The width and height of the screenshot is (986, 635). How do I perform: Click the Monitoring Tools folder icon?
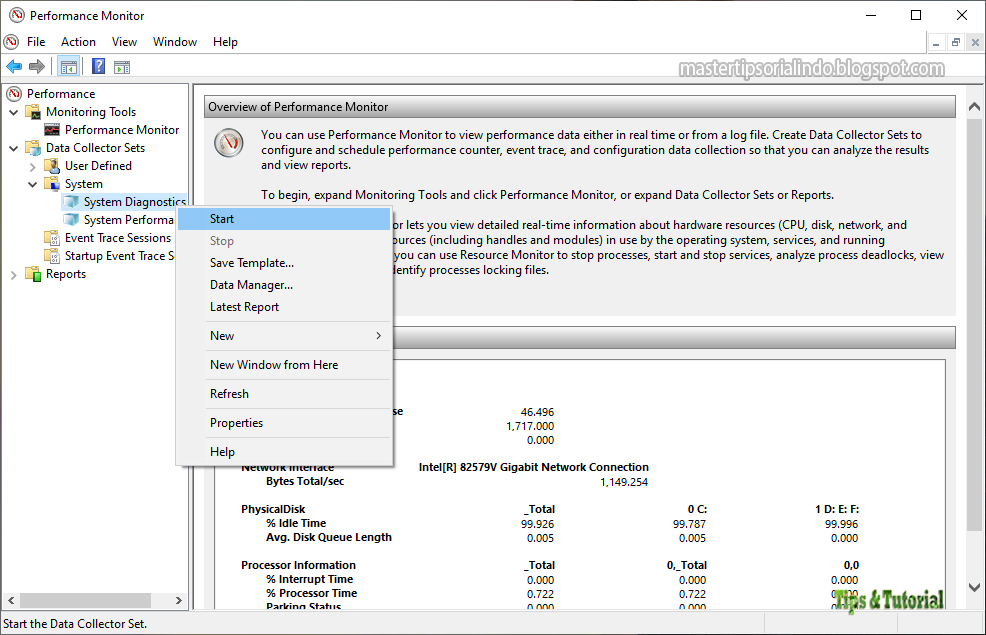tap(33, 111)
